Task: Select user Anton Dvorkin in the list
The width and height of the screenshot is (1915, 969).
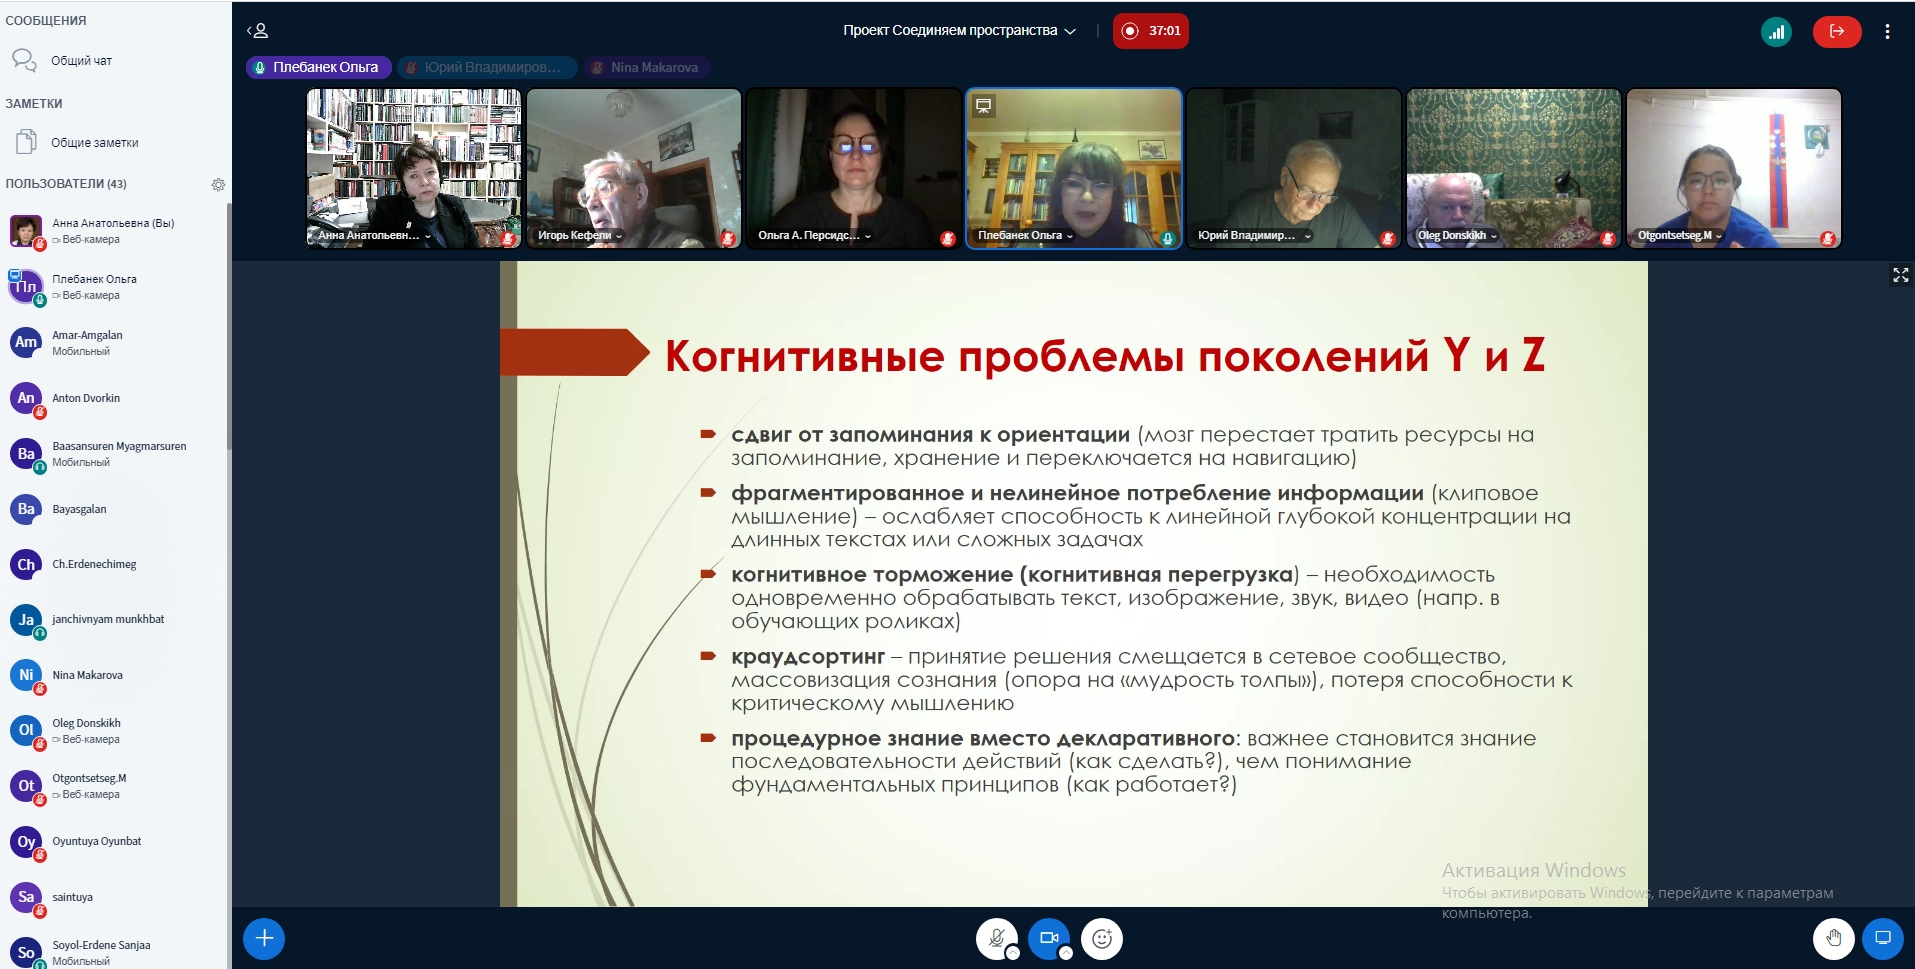Action: pos(86,398)
